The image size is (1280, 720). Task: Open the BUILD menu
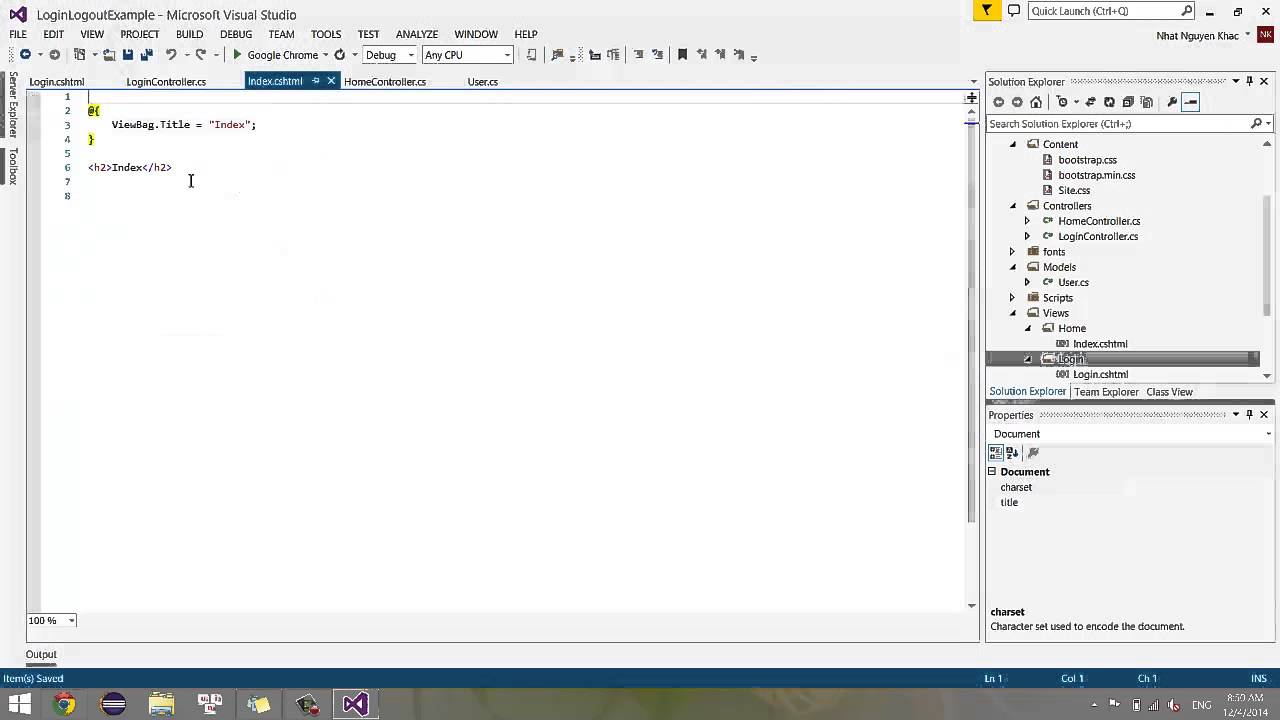tap(189, 34)
